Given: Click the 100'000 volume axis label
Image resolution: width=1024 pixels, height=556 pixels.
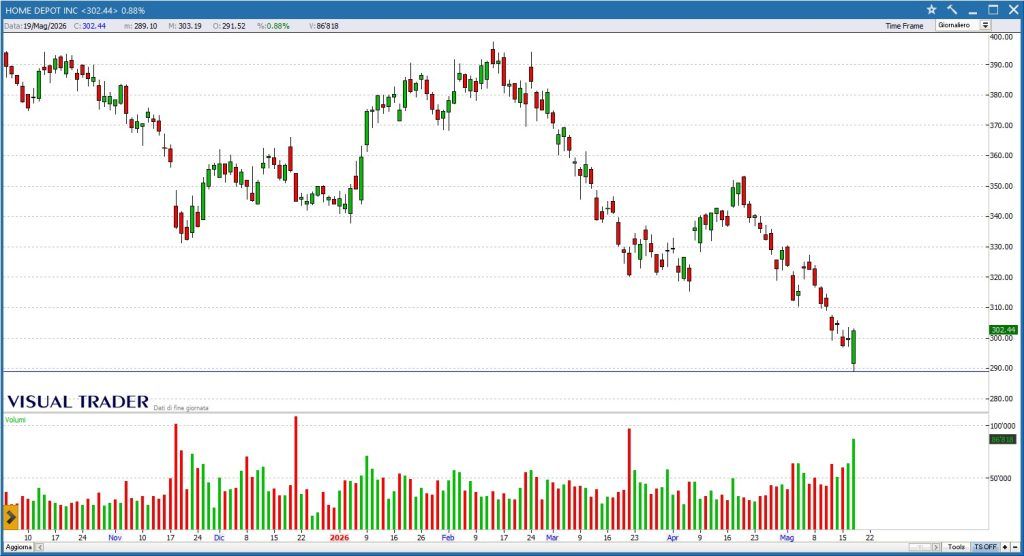Looking at the screenshot, I should point(1002,425).
